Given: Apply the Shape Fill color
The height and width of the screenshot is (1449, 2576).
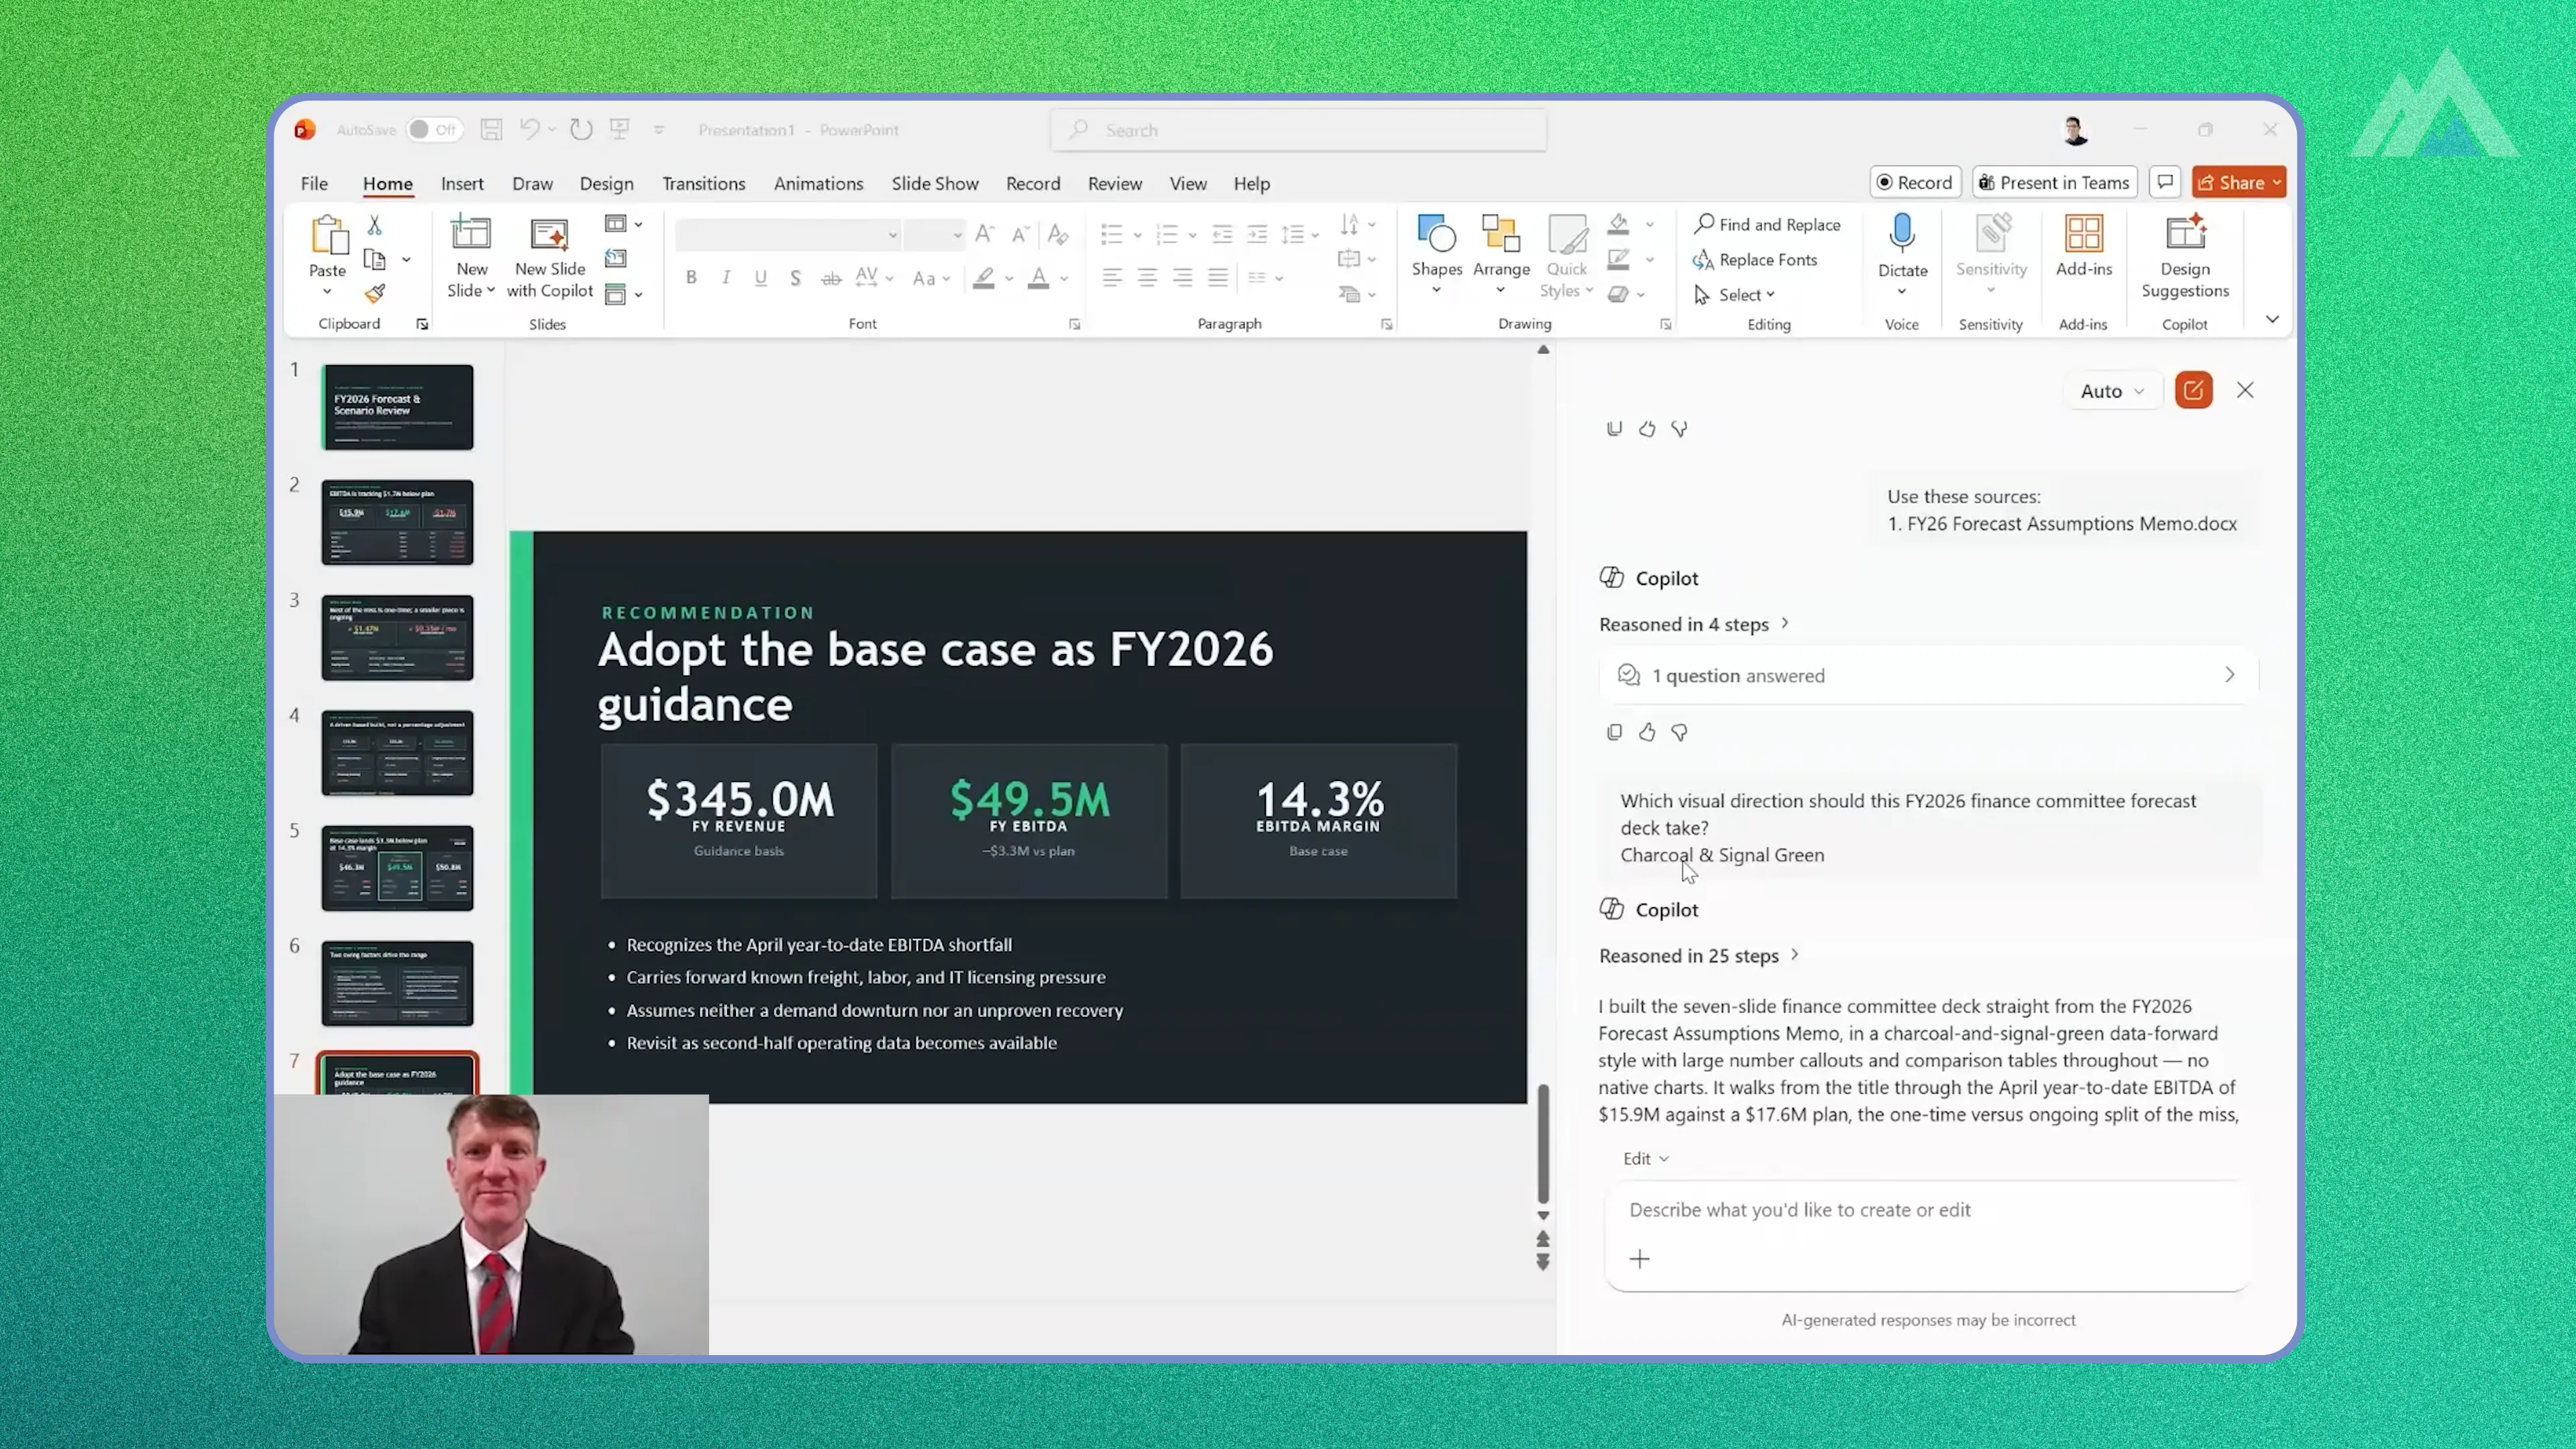Looking at the screenshot, I should (1618, 225).
